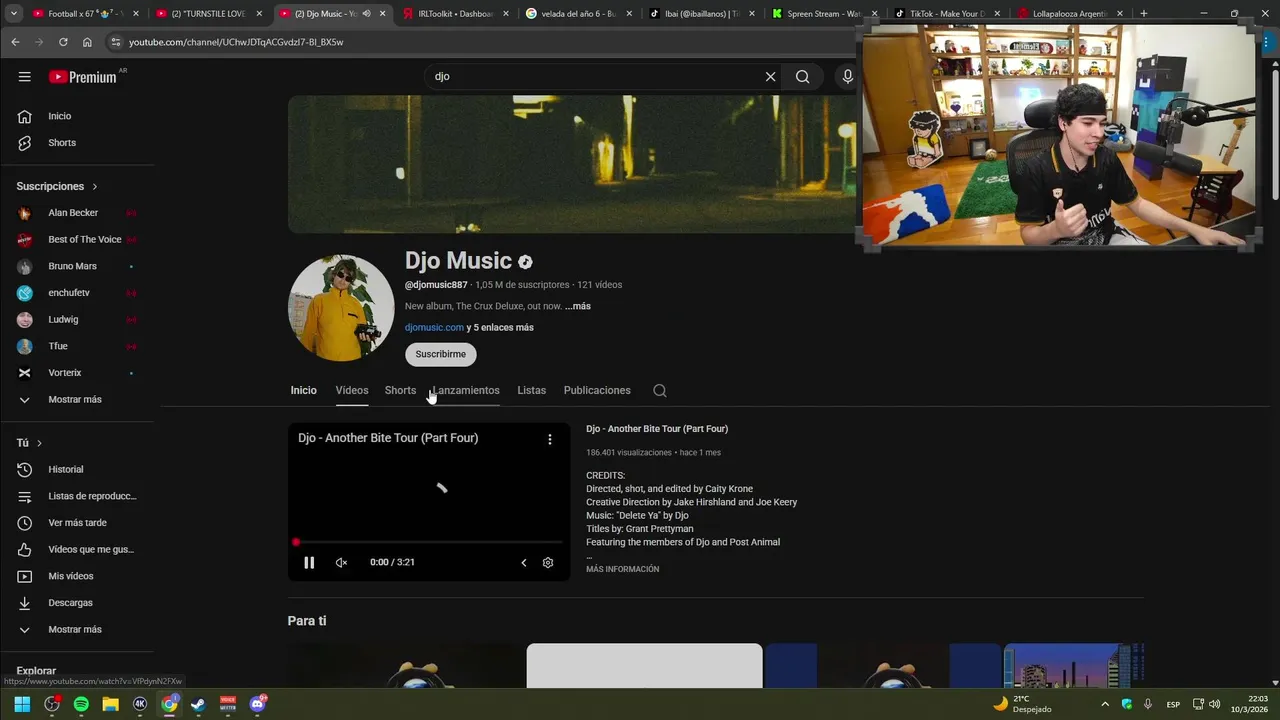1280x720 pixels.
Task: Search inside the channel via magnifier icon
Action: click(660, 391)
